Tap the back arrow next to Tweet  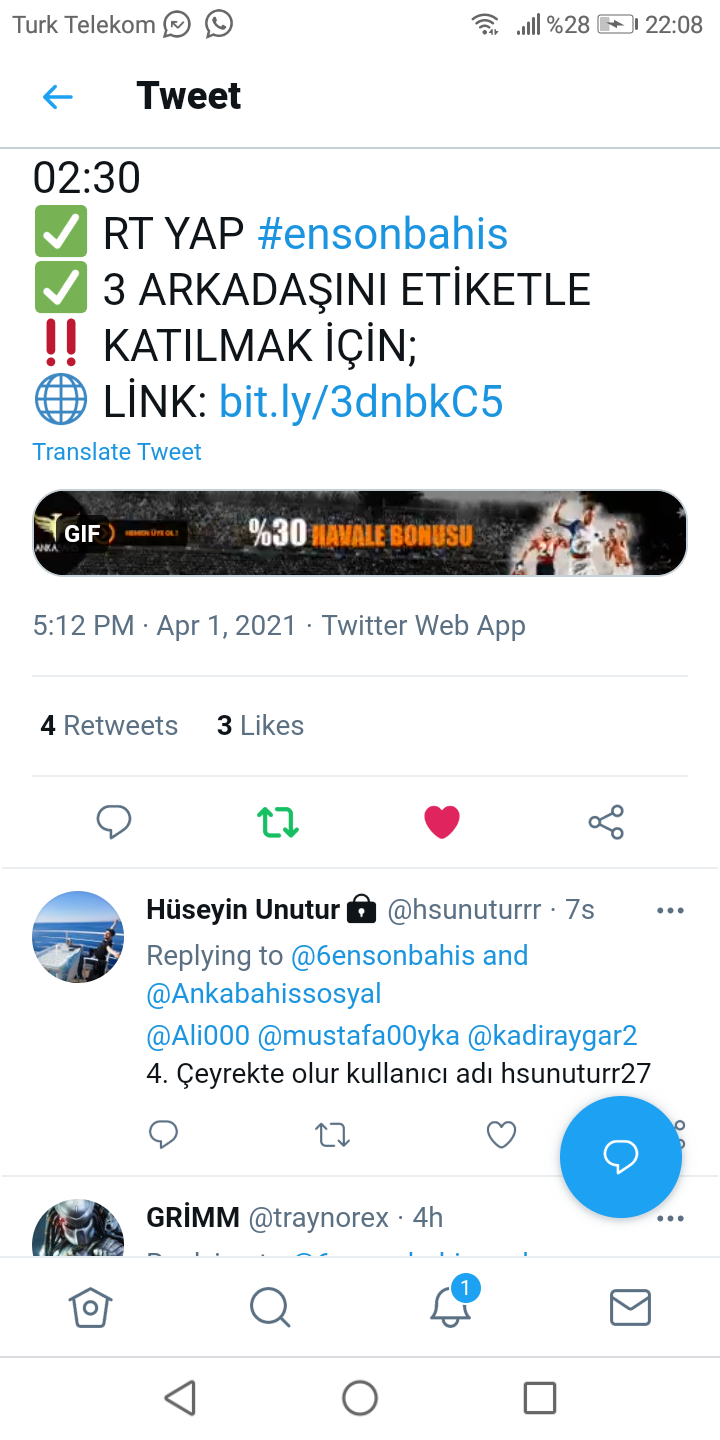click(58, 97)
